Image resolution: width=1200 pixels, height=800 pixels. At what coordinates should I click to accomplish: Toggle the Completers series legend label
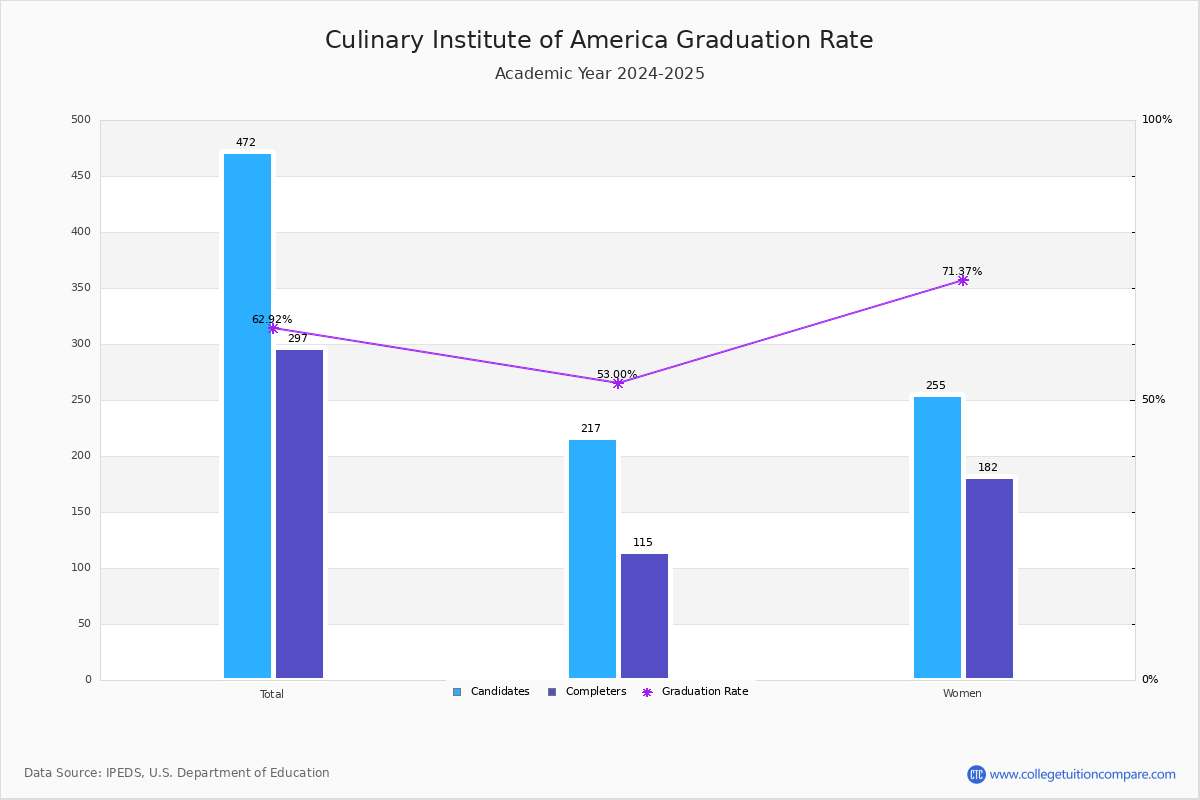tap(596, 692)
